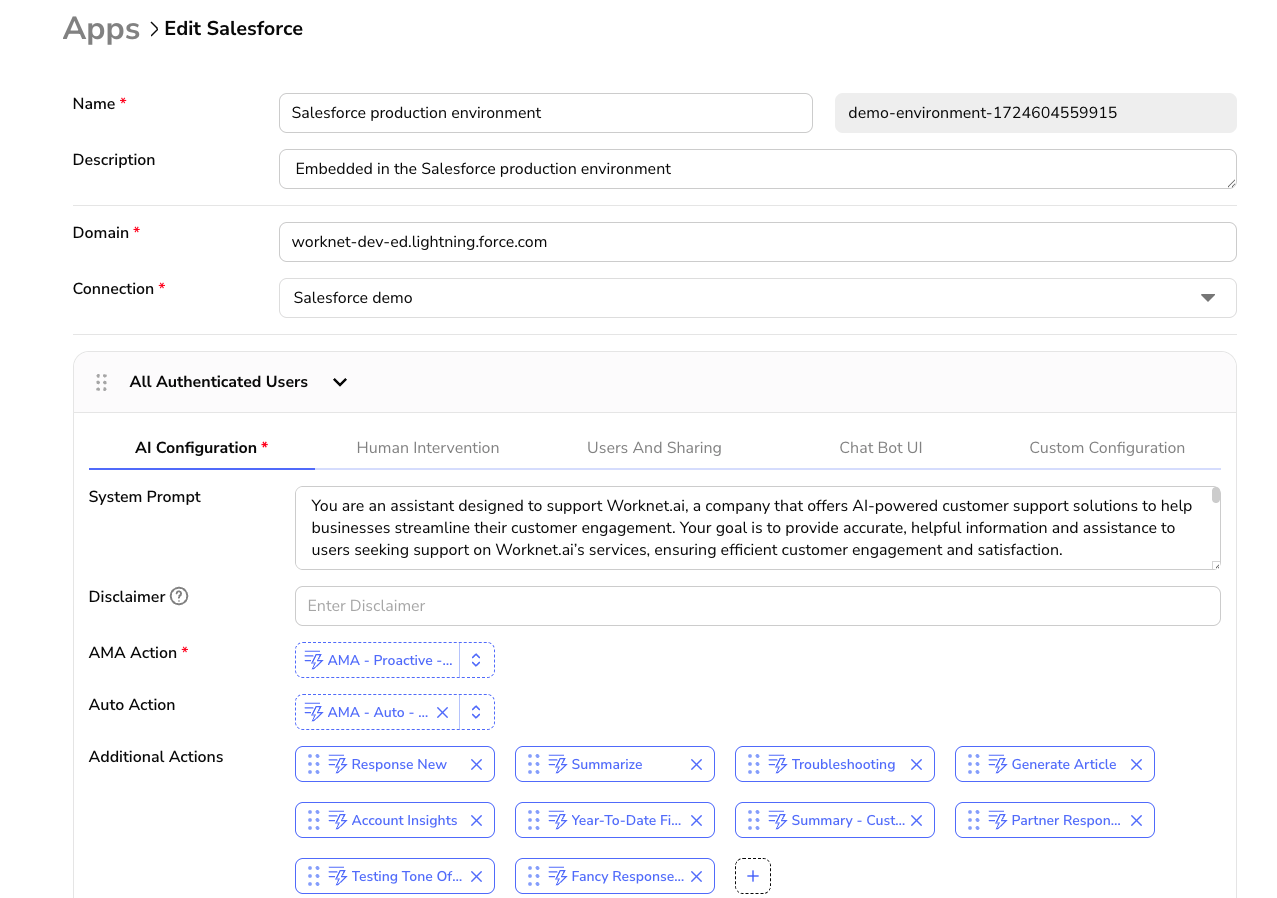Remove the Partner Respon... action
The width and height of the screenshot is (1277, 898).
(1136, 820)
